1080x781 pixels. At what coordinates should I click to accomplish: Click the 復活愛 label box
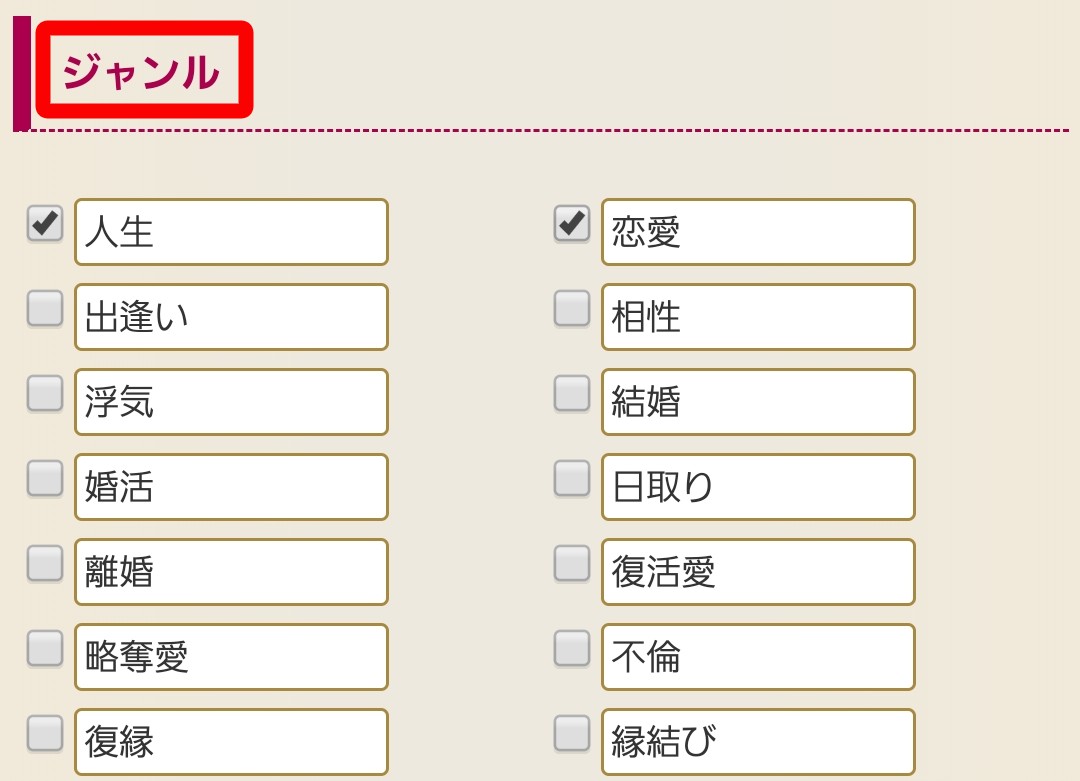click(x=758, y=572)
